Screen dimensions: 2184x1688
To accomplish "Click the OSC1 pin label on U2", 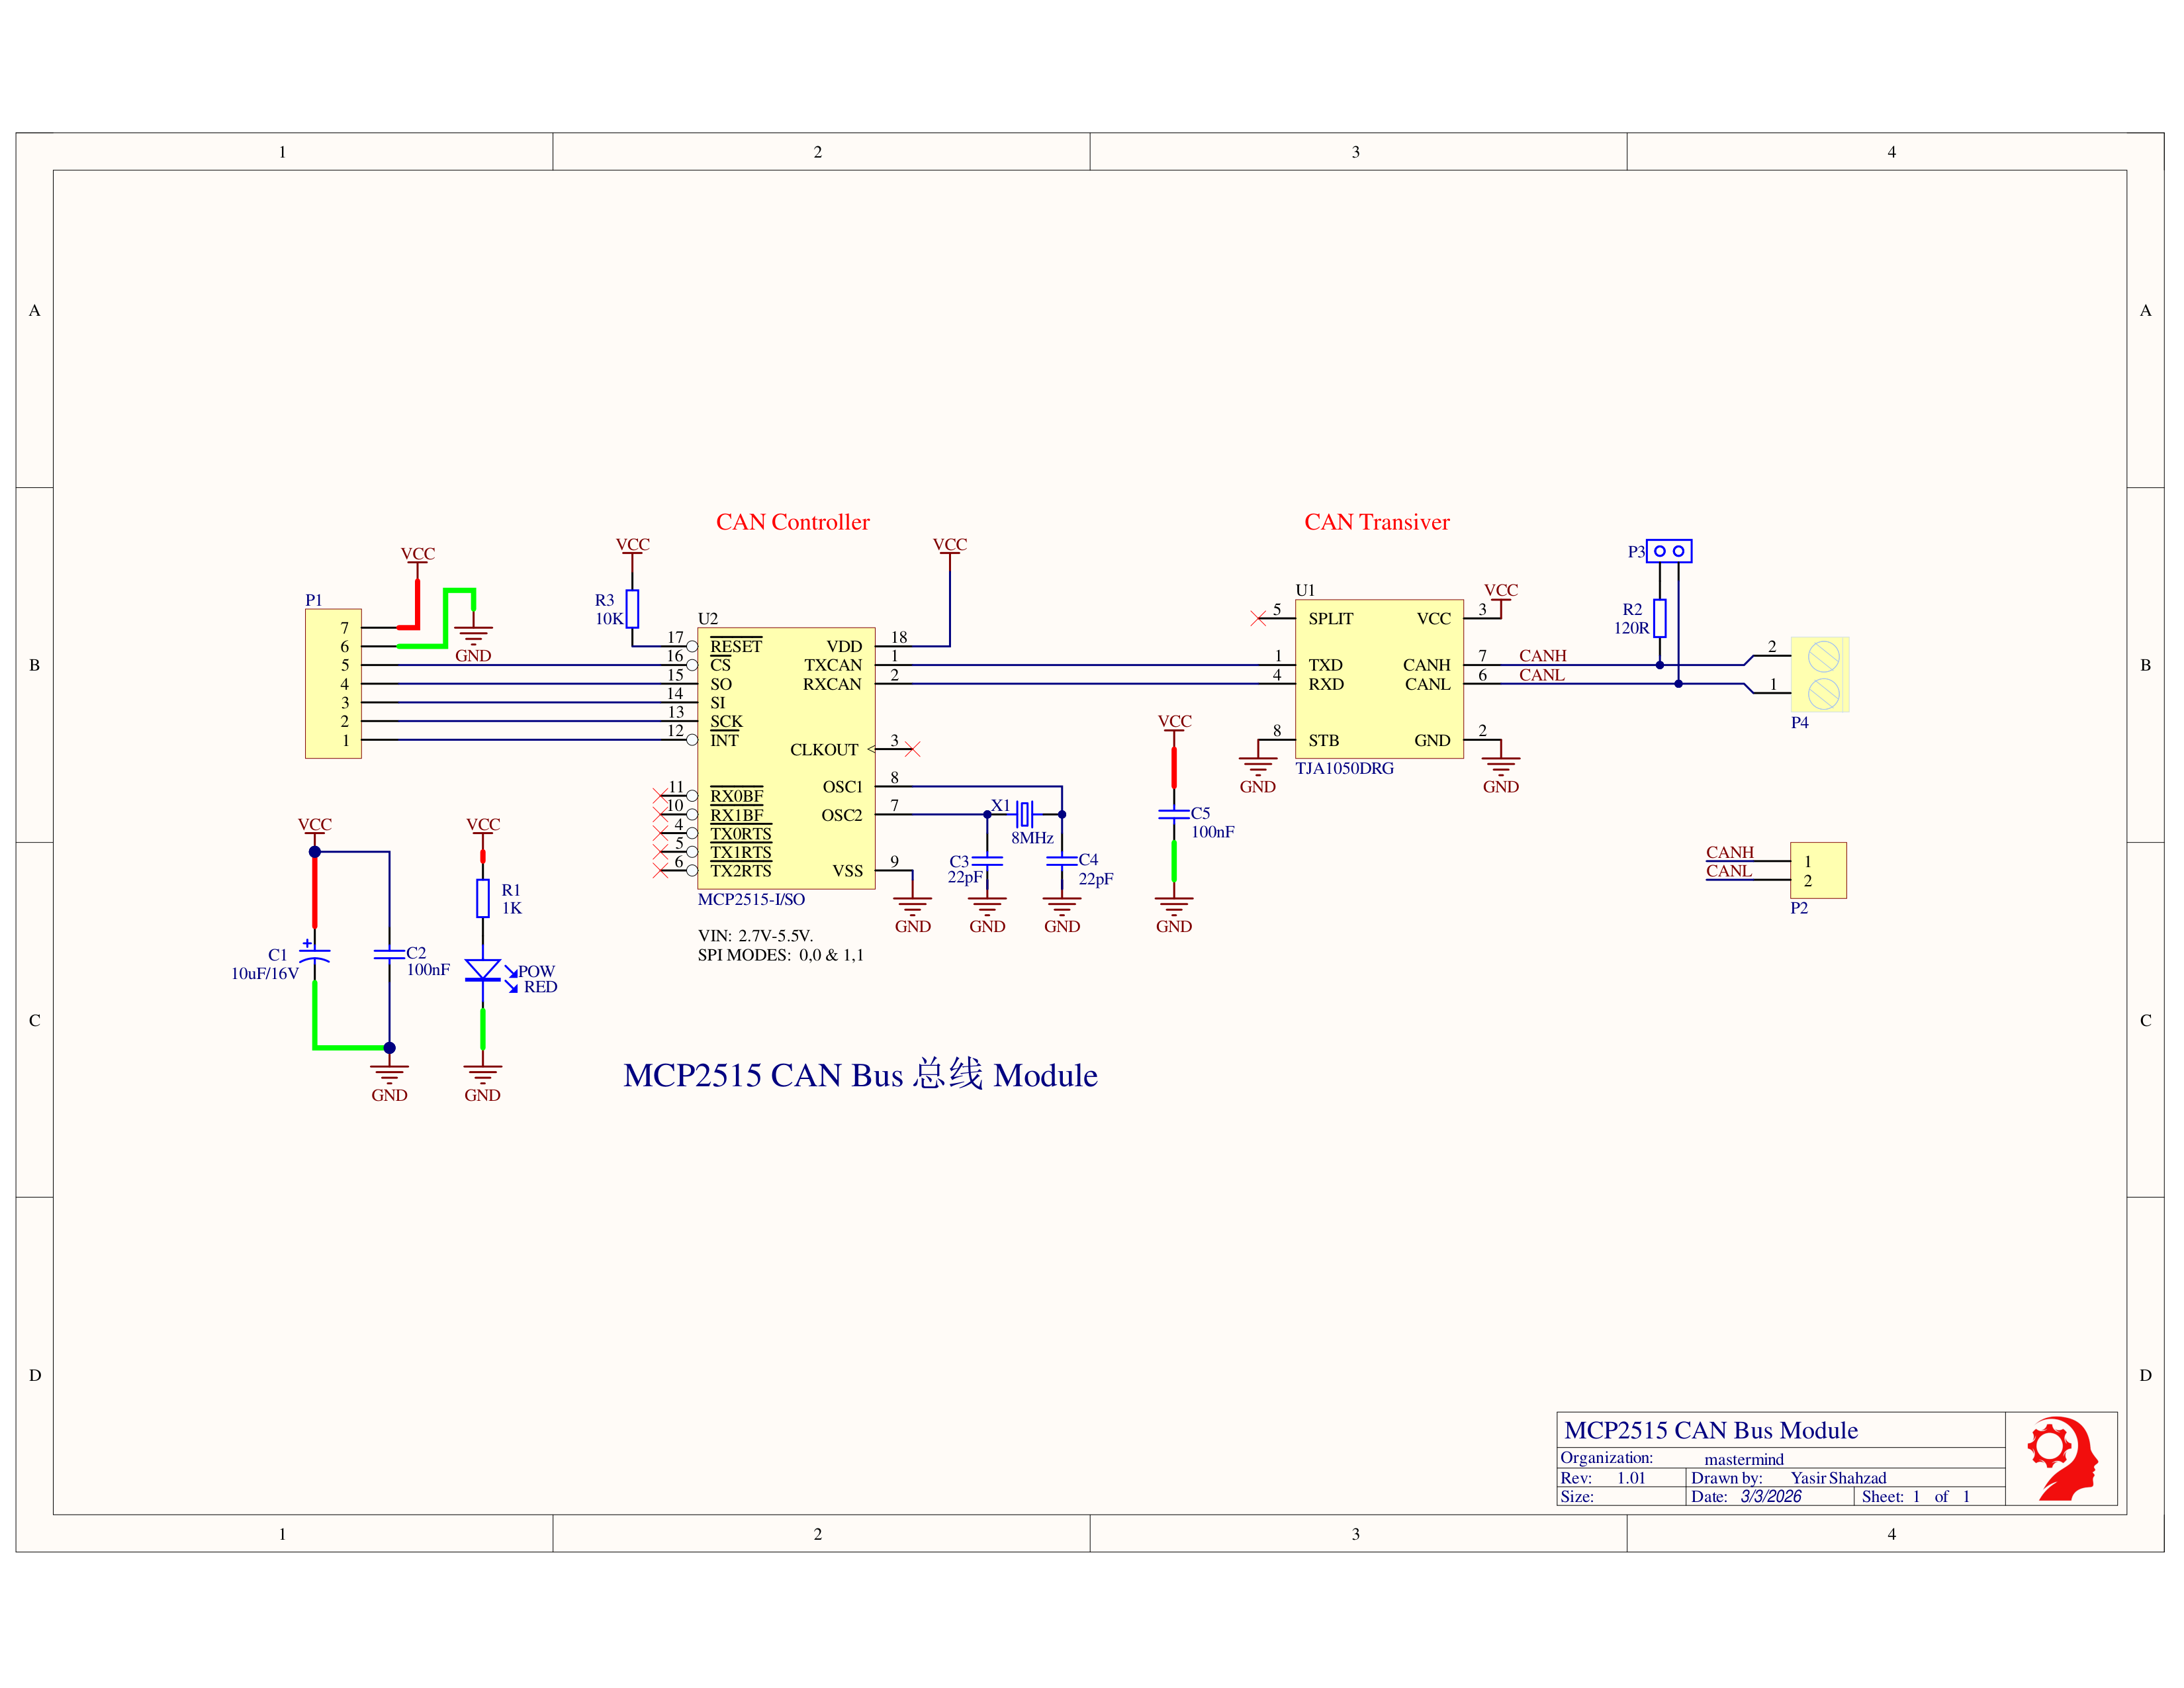I will [x=842, y=787].
